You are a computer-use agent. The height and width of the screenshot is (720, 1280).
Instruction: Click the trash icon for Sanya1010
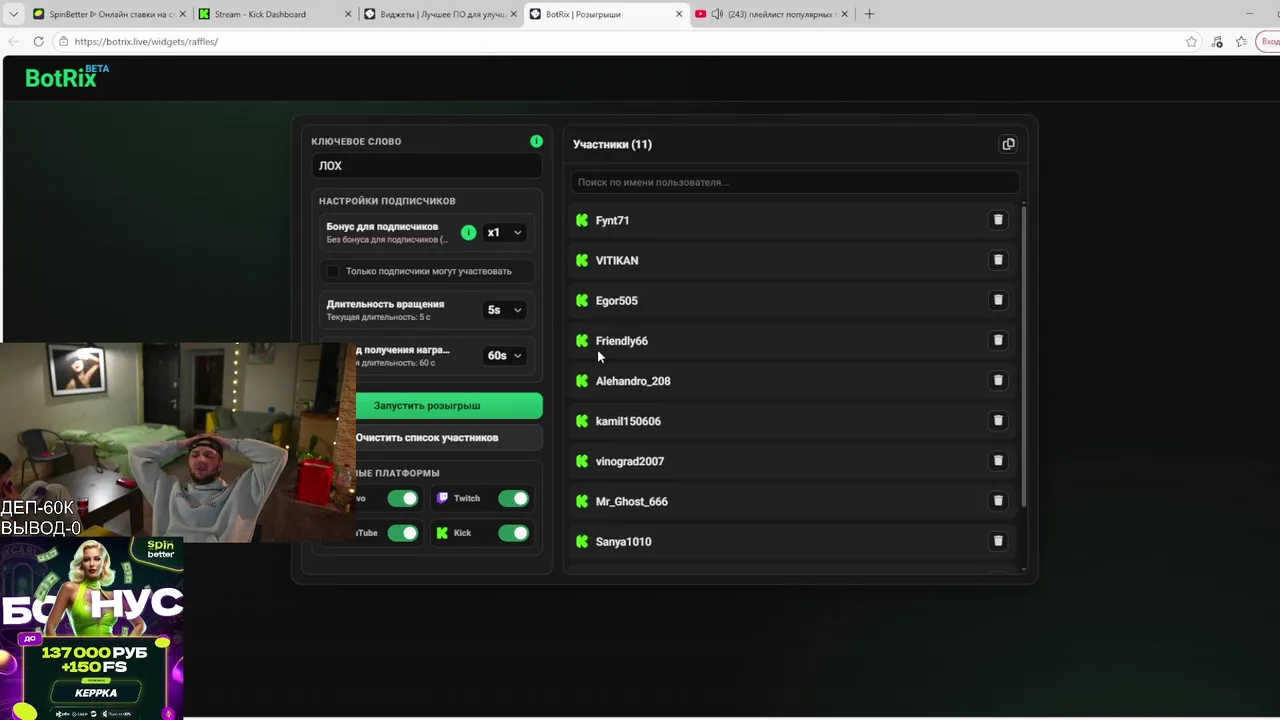click(998, 541)
